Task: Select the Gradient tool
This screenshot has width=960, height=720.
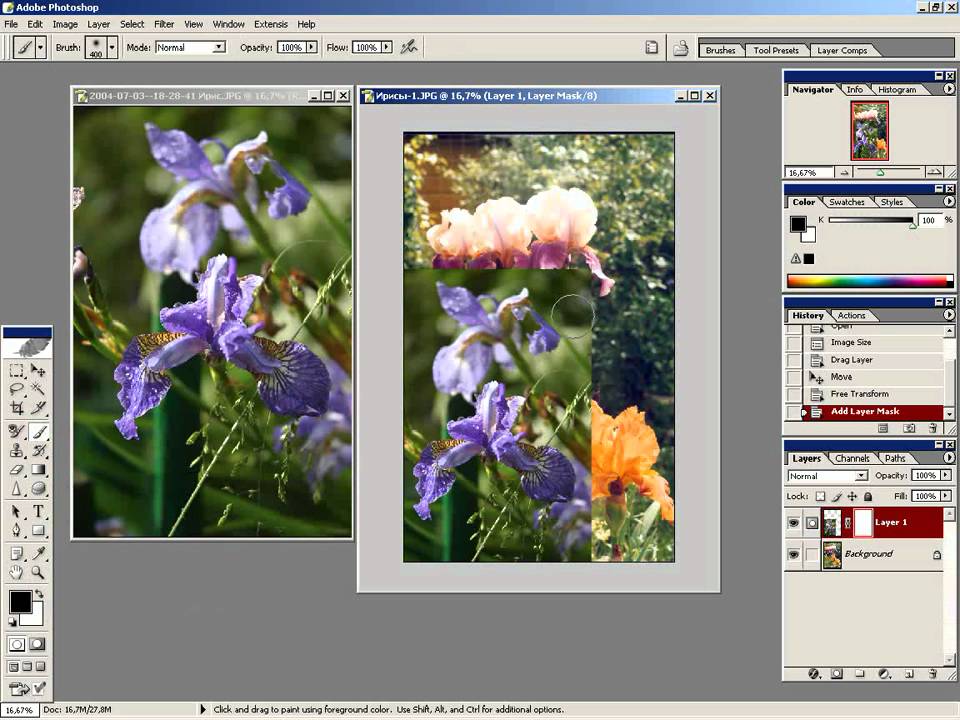Action: (x=38, y=470)
